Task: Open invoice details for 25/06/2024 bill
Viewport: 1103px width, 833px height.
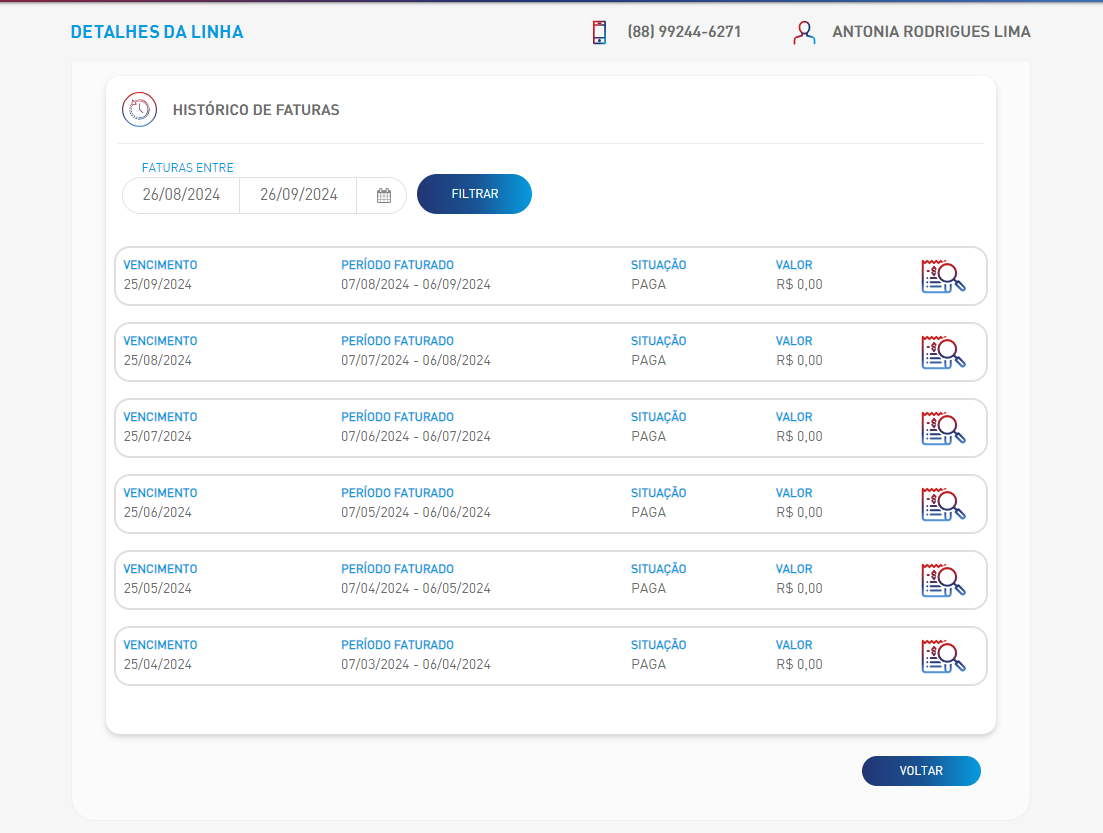Action: pos(943,504)
